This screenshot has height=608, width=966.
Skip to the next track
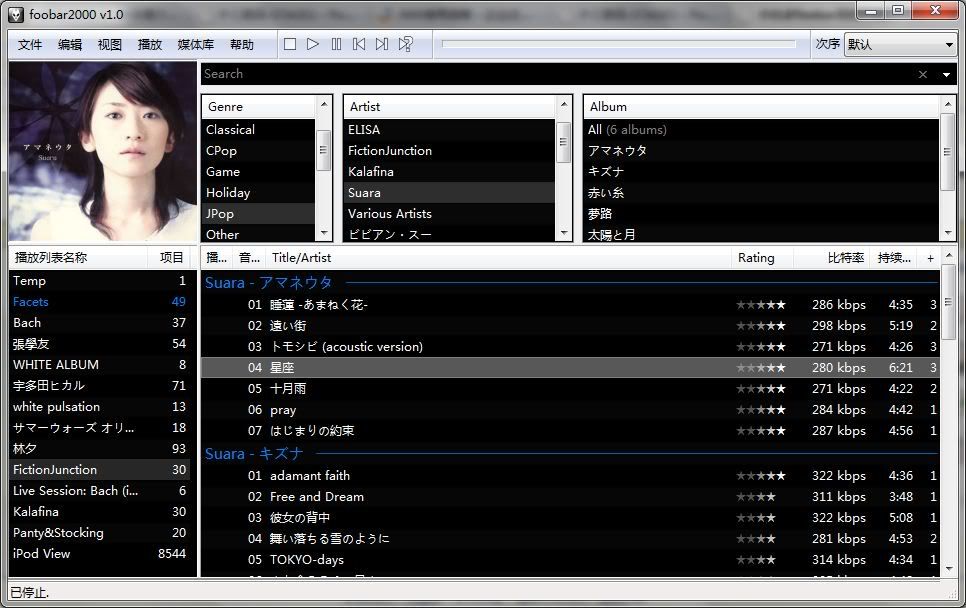[382, 44]
